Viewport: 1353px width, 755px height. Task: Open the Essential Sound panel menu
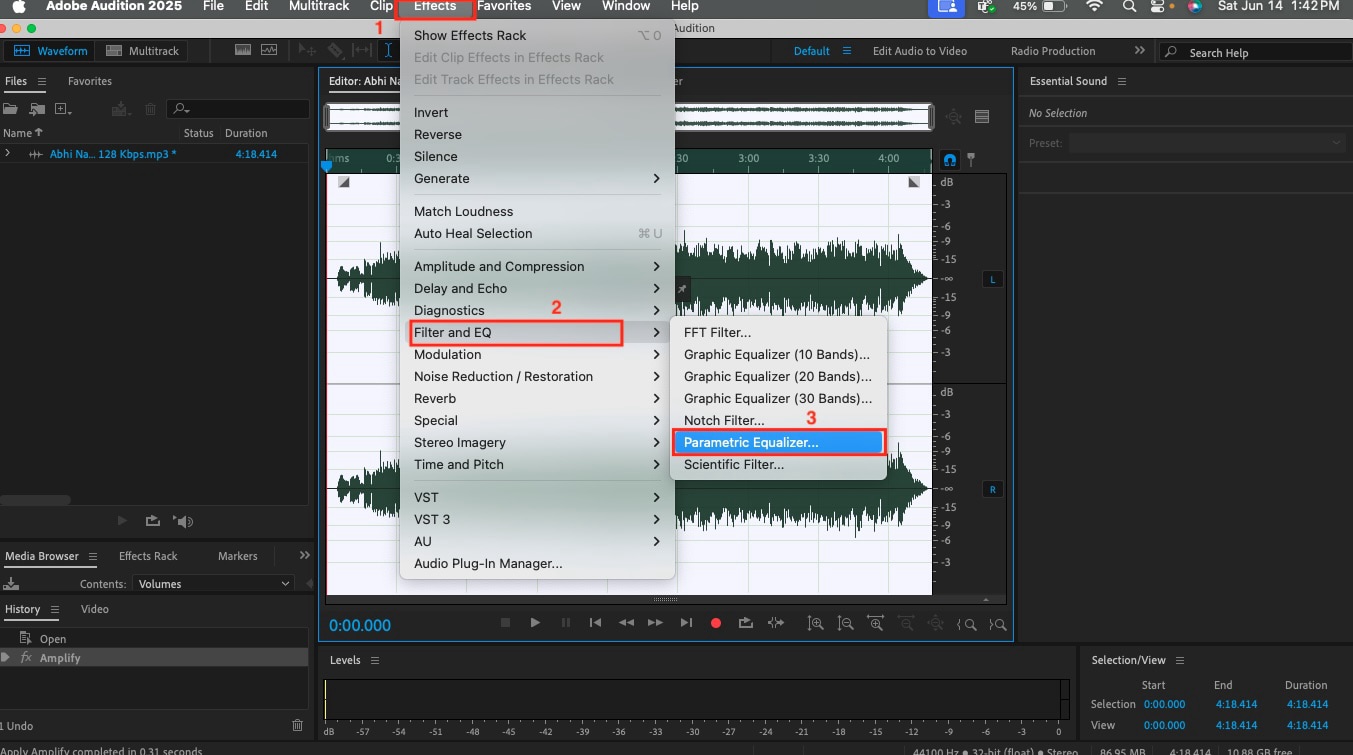tap(1121, 81)
